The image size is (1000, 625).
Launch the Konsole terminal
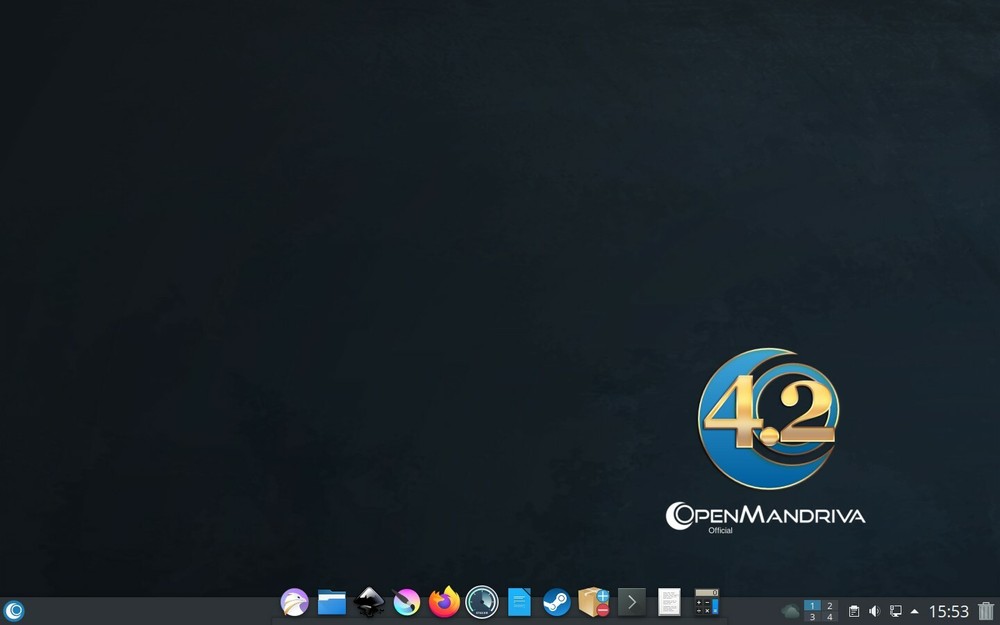click(x=630, y=604)
